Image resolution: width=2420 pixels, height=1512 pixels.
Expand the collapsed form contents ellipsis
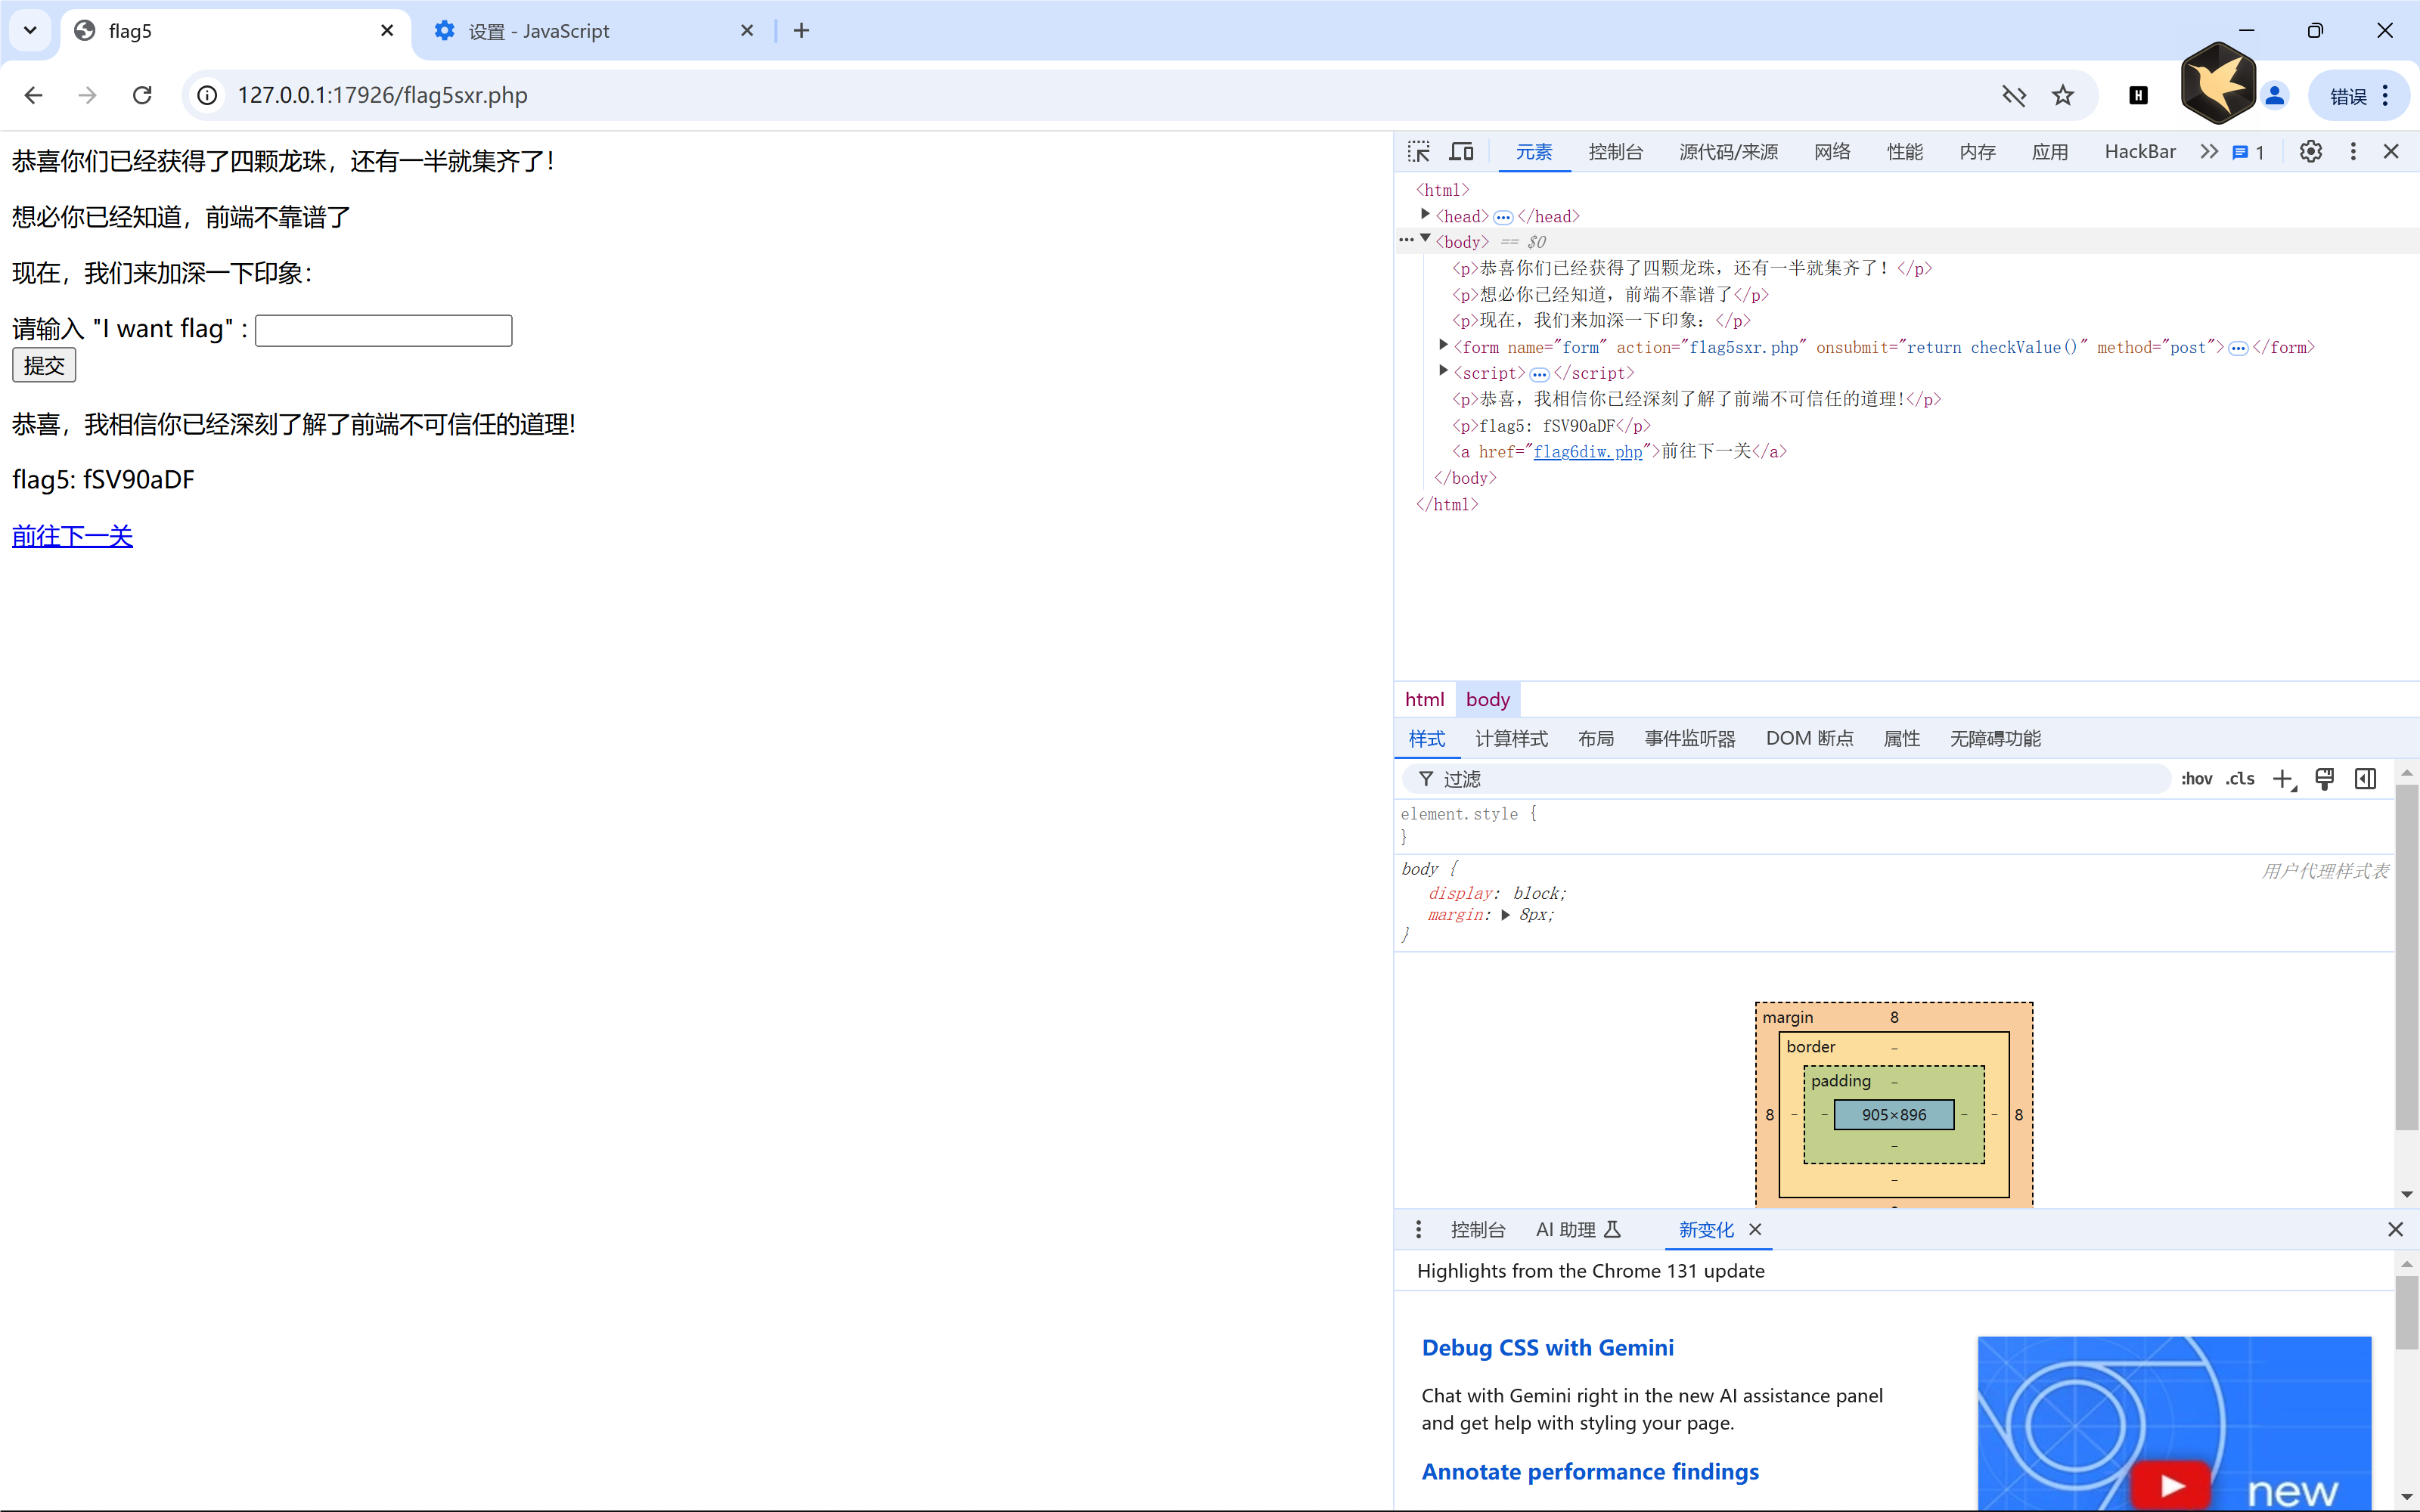(x=2238, y=348)
